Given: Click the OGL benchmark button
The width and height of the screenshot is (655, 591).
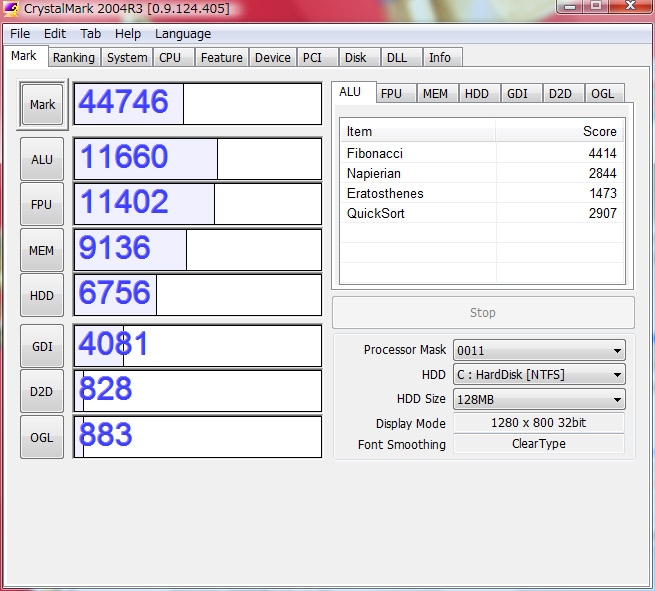Looking at the screenshot, I should [42, 436].
